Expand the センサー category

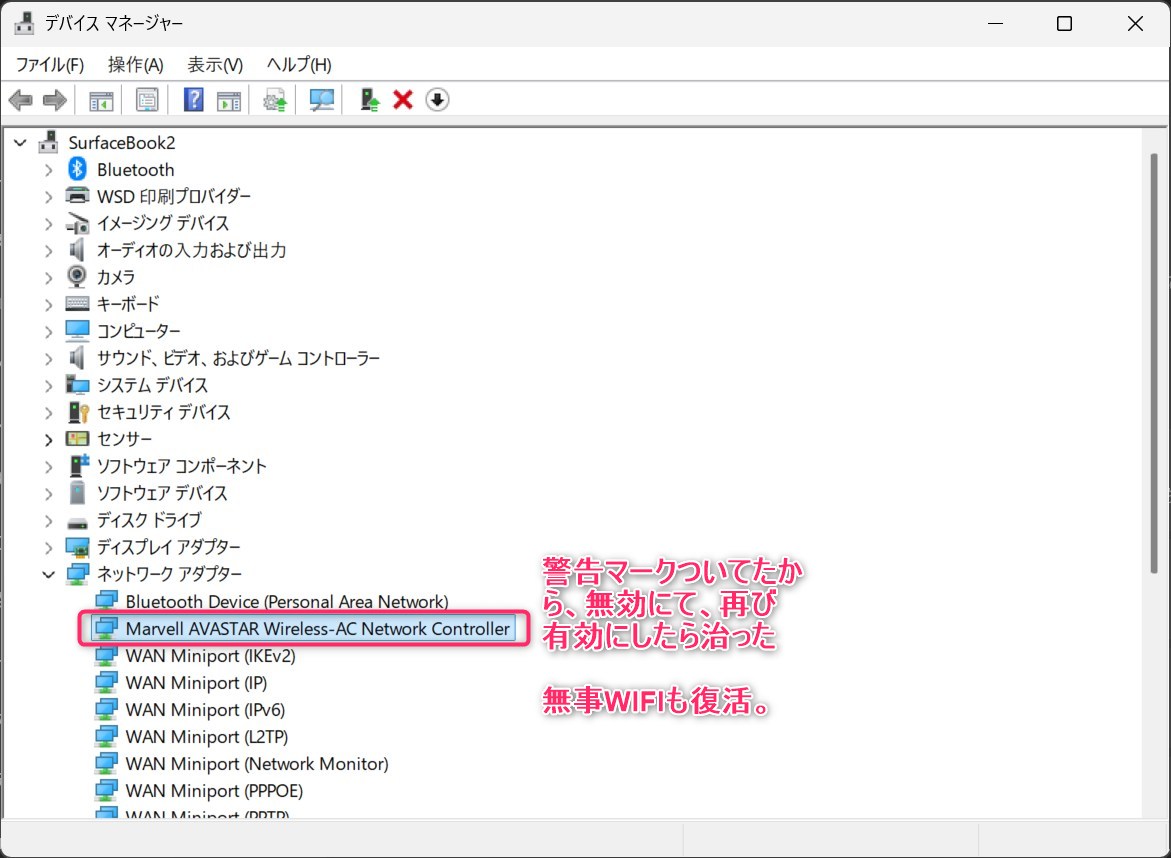pos(49,440)
